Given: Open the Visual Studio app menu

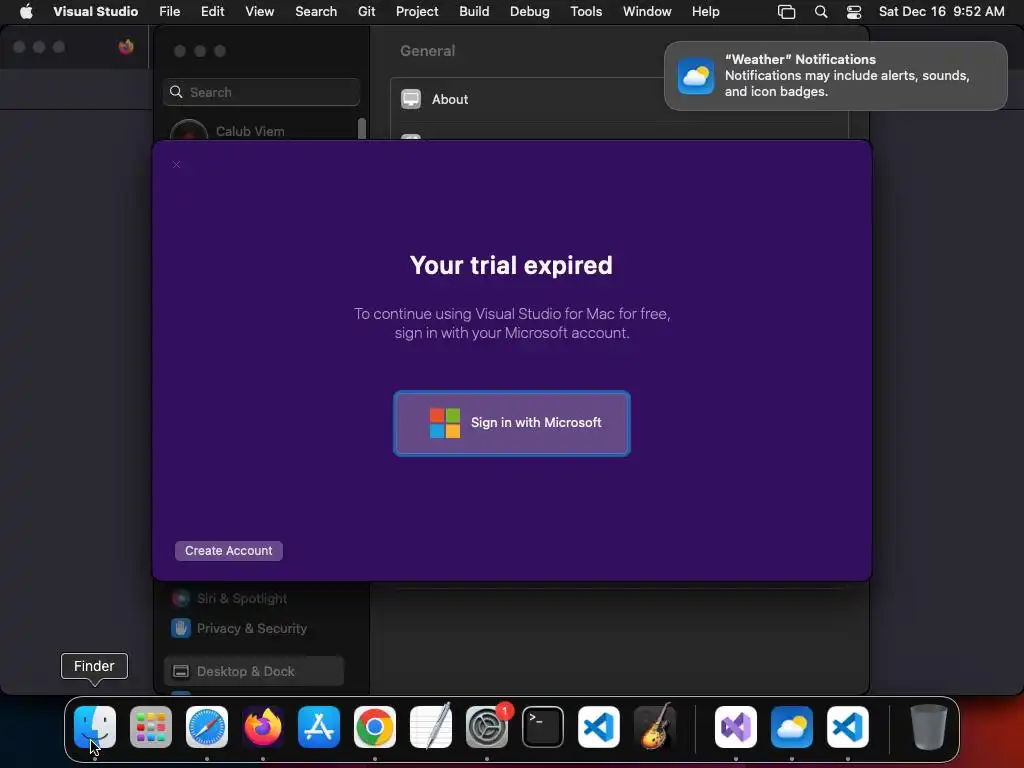Looking at the screenshot, I should [95, 11].
